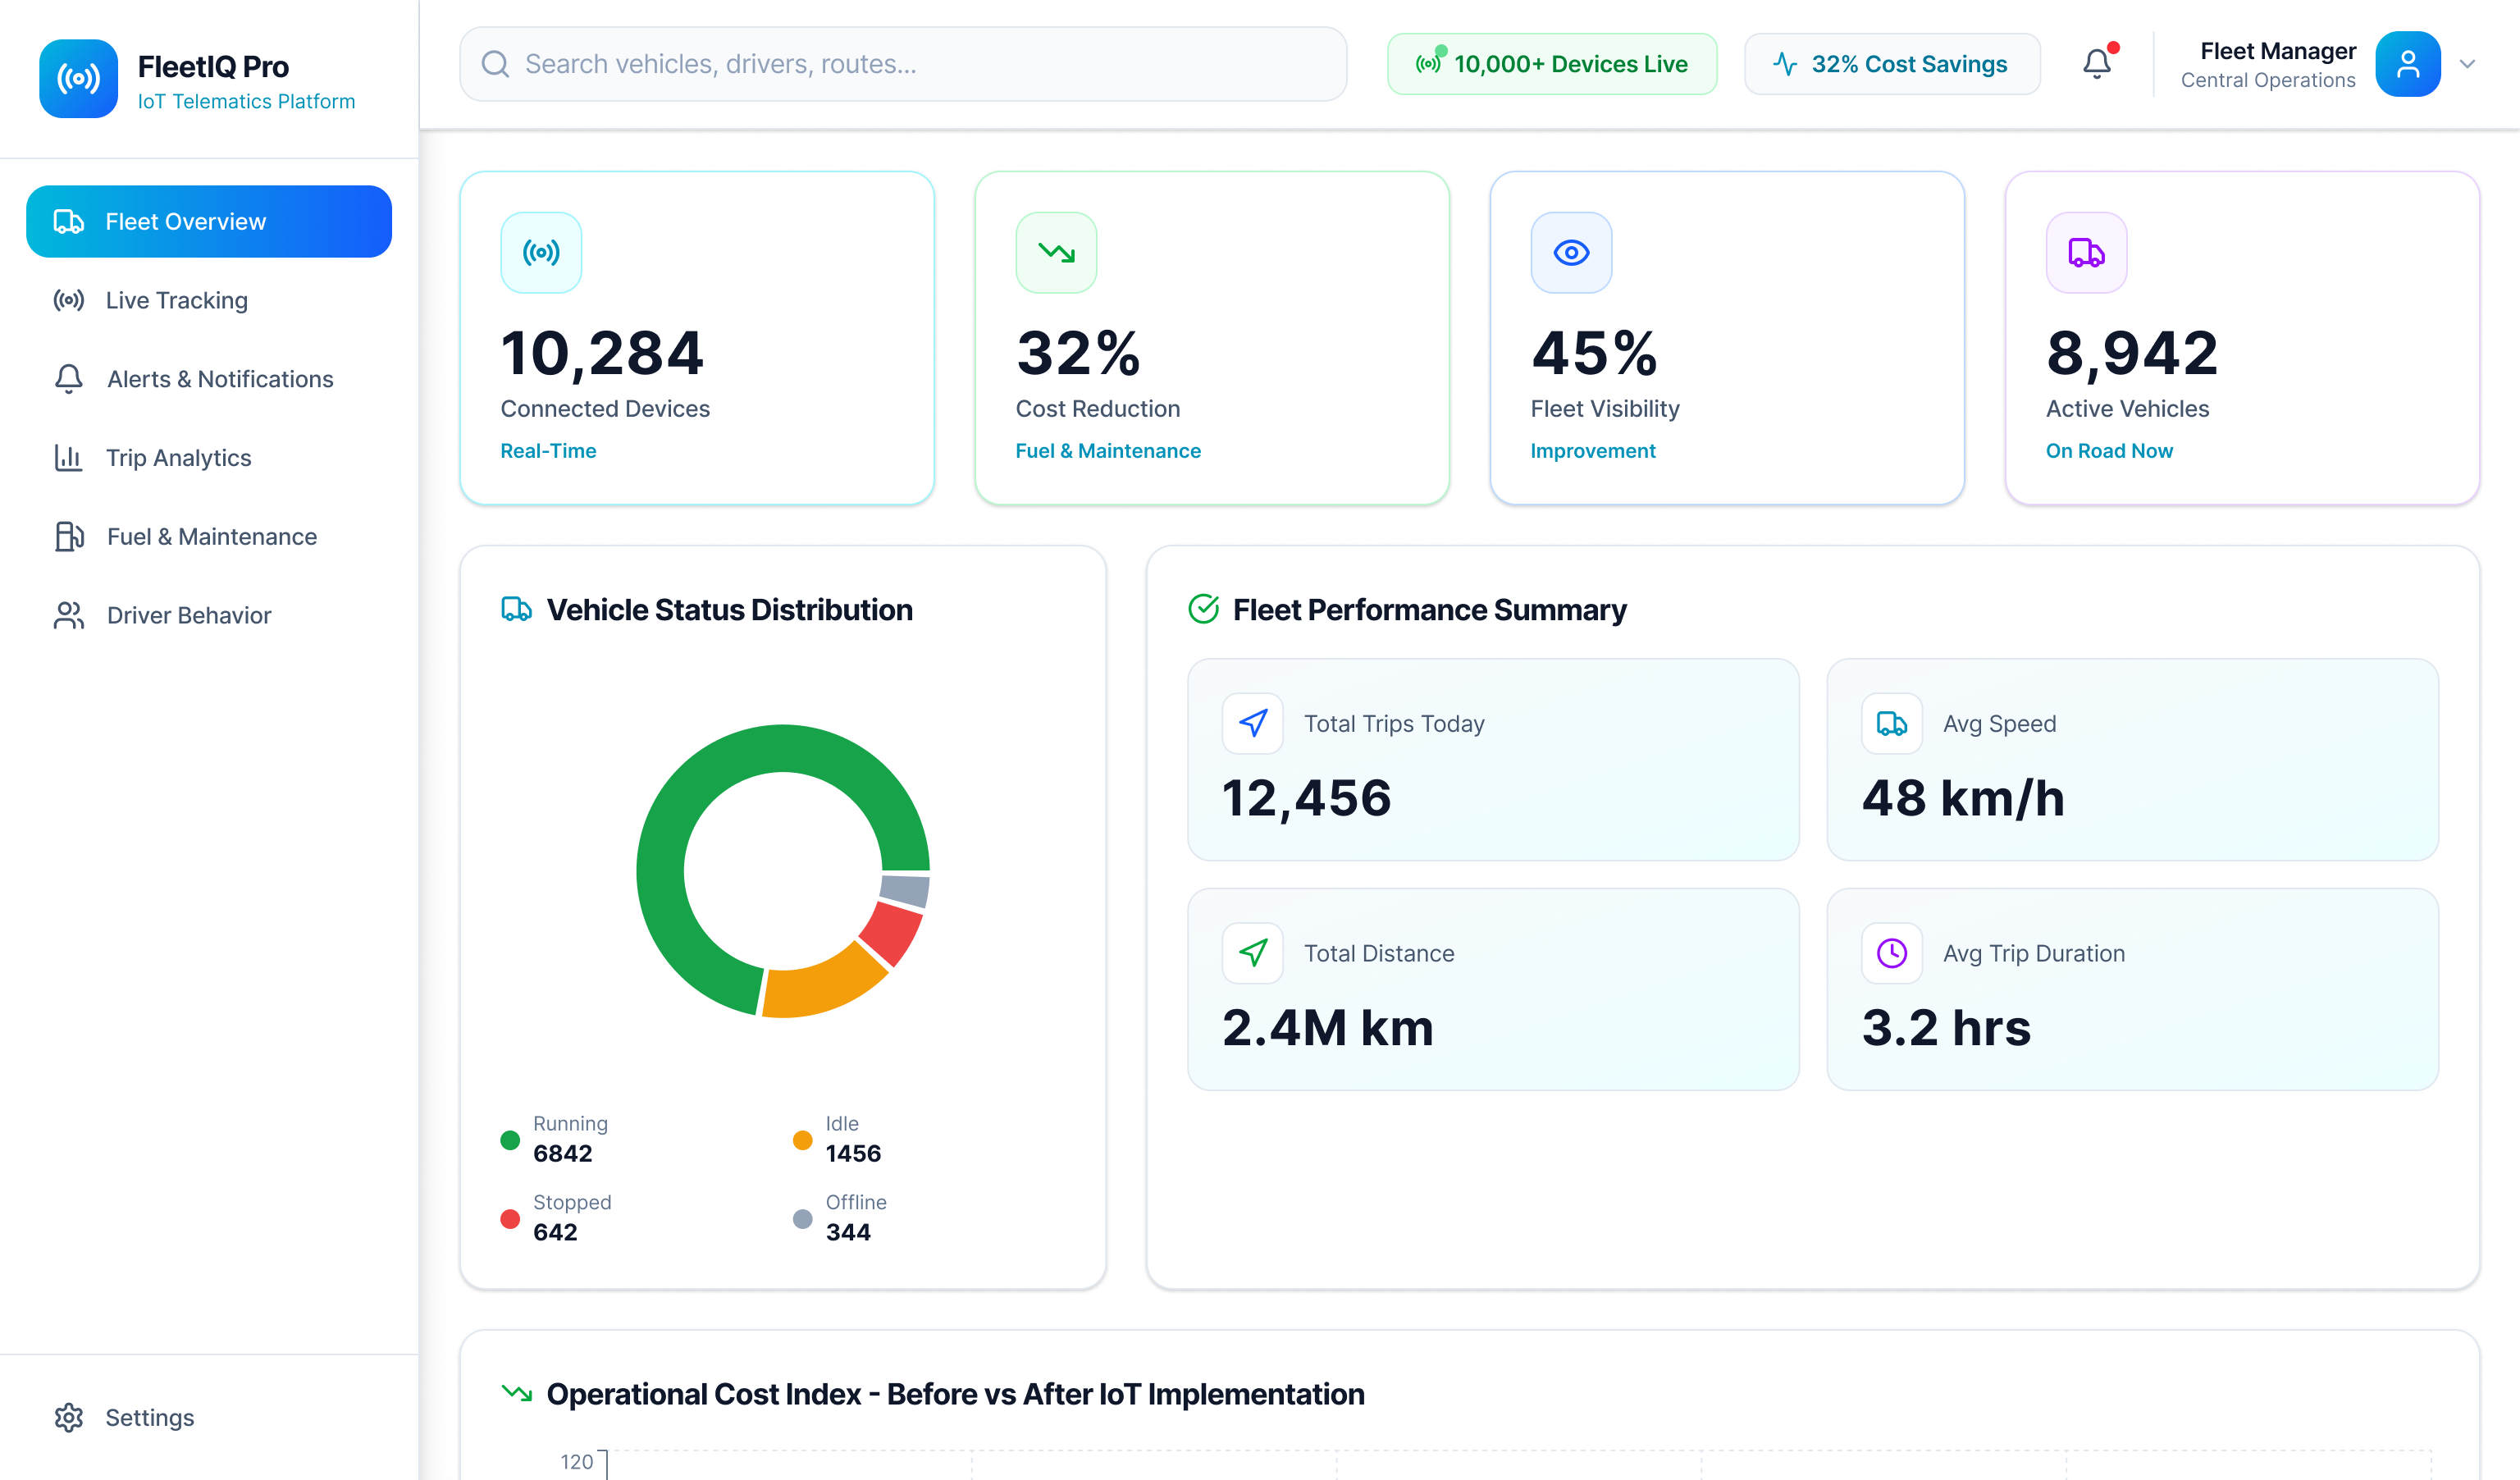
Task: Click the Settings gear icon
Action: click(x=68, y=1417)
